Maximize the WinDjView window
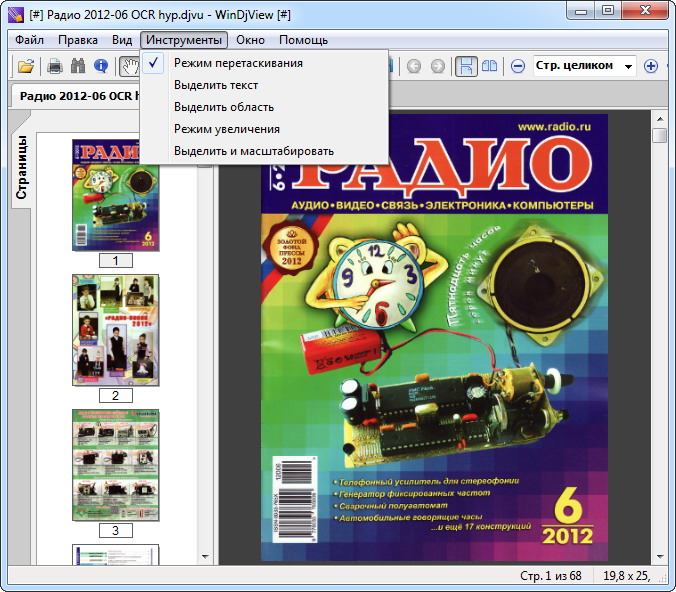 click(608, 11)
